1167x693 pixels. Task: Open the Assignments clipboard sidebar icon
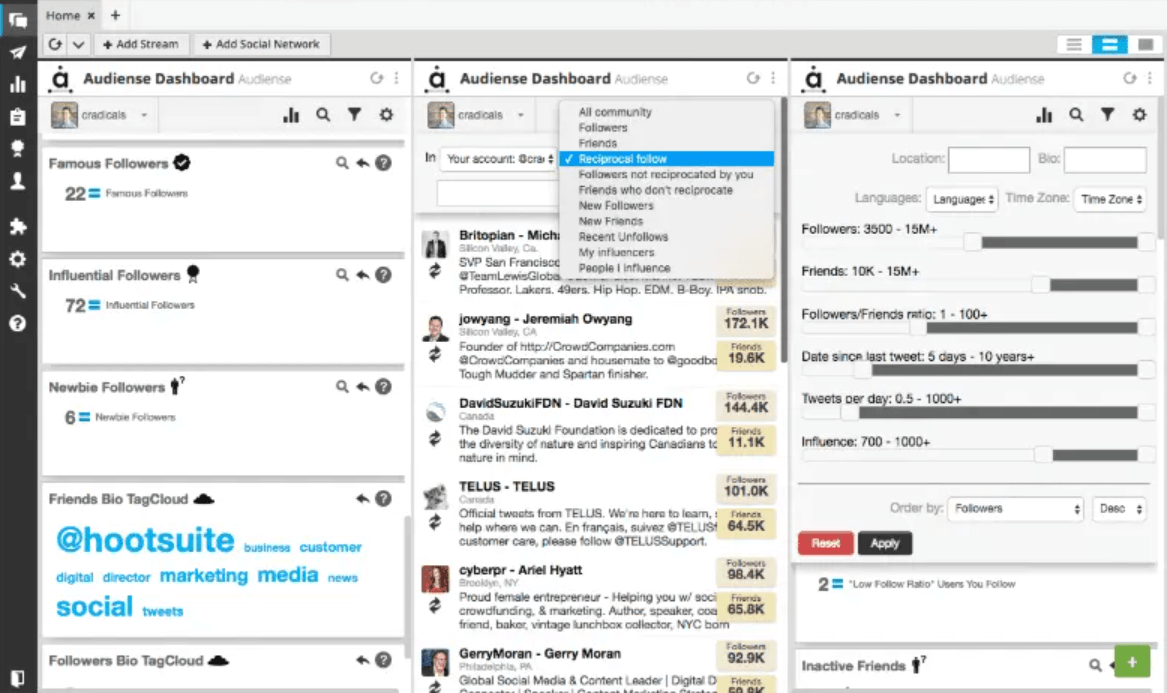point(18,117)
